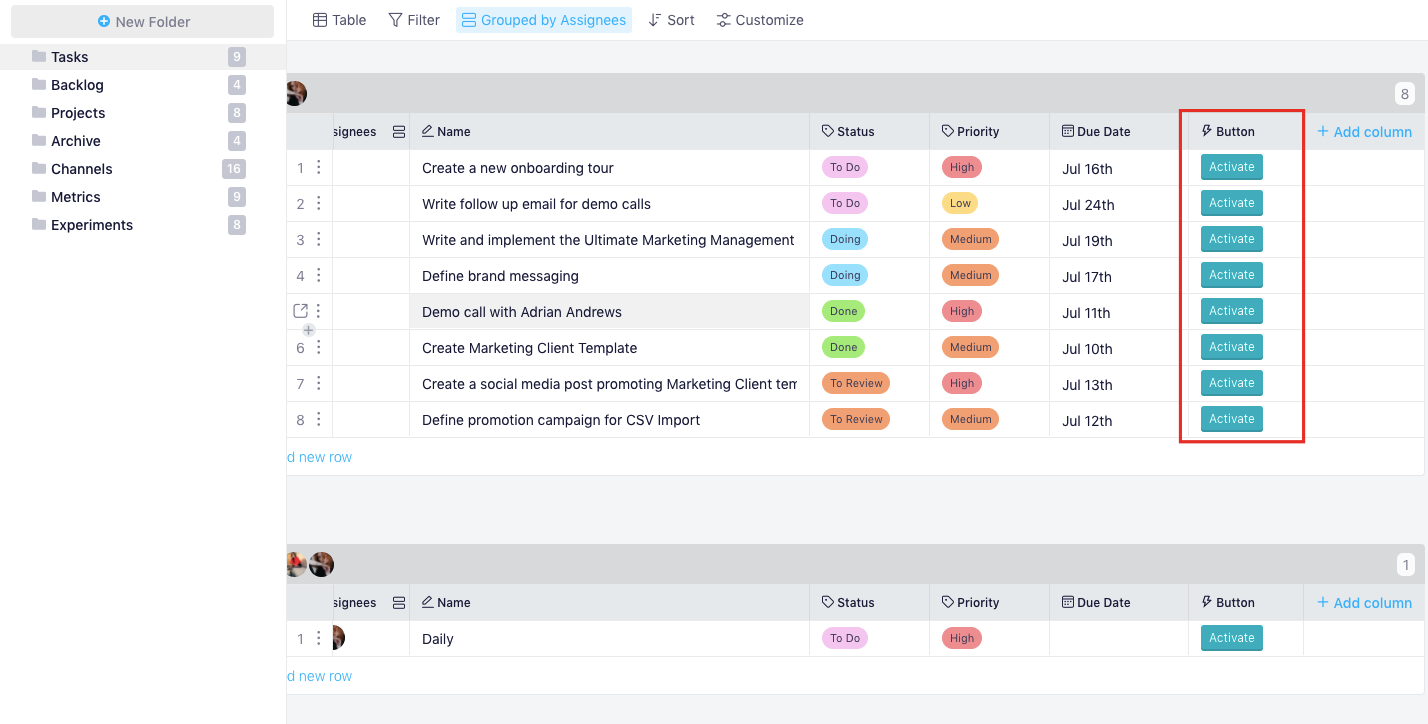Screen dimensions: 1428x724
Task: Click new row link under second group
Action: [x=320, y=676]
